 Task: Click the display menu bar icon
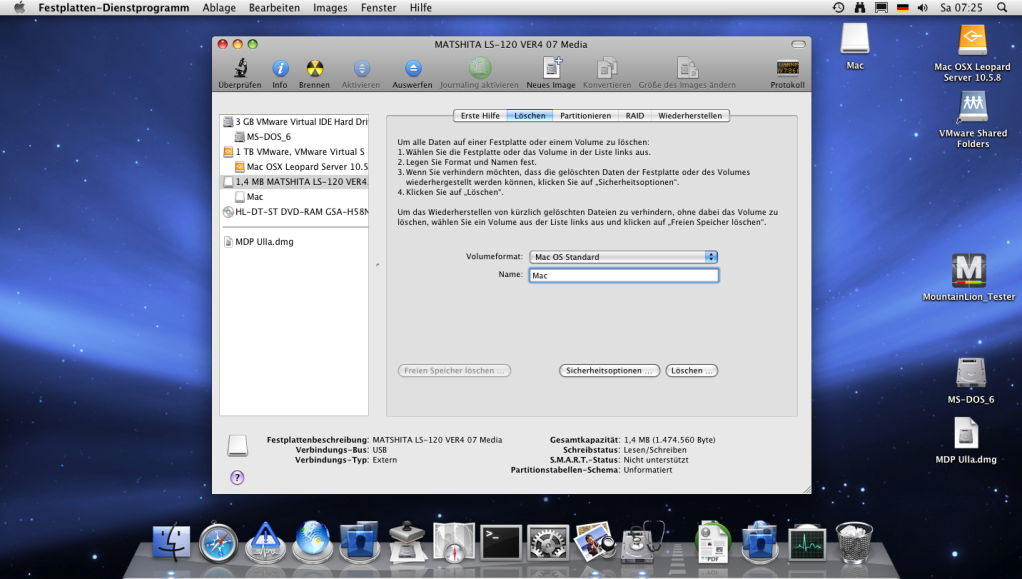(x=881, y=8)
